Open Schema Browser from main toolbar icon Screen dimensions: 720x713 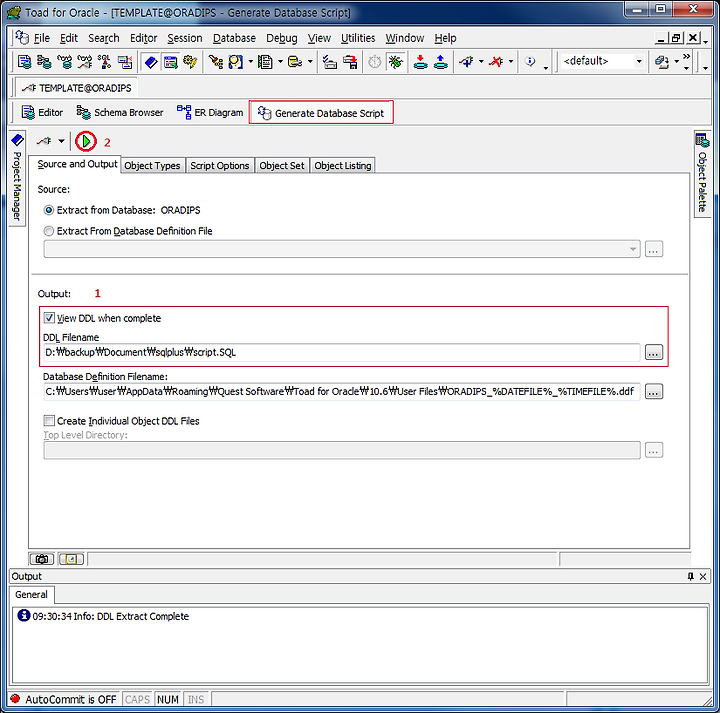44,62
